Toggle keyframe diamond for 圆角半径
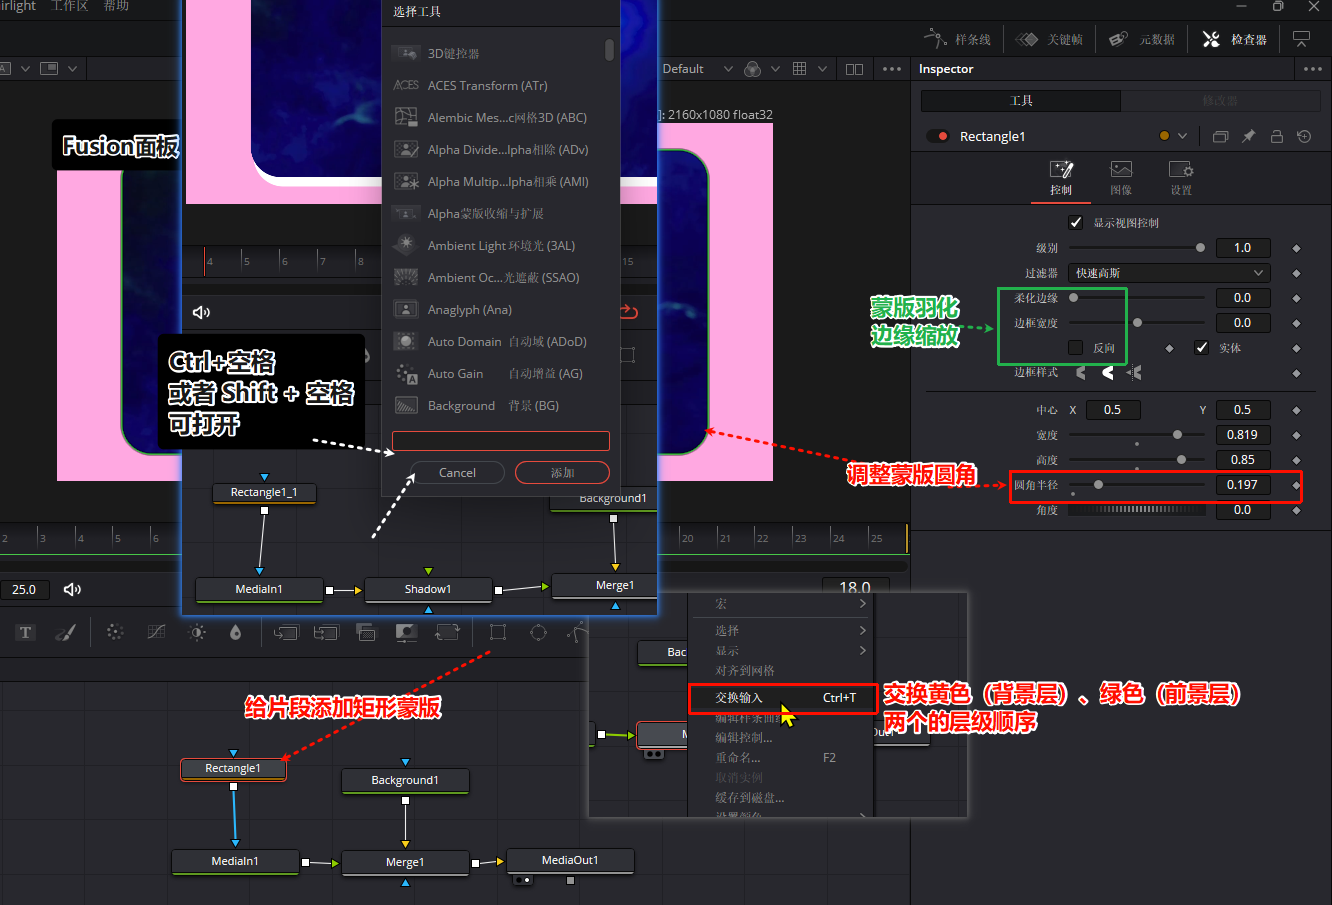 pos(1297,485)
